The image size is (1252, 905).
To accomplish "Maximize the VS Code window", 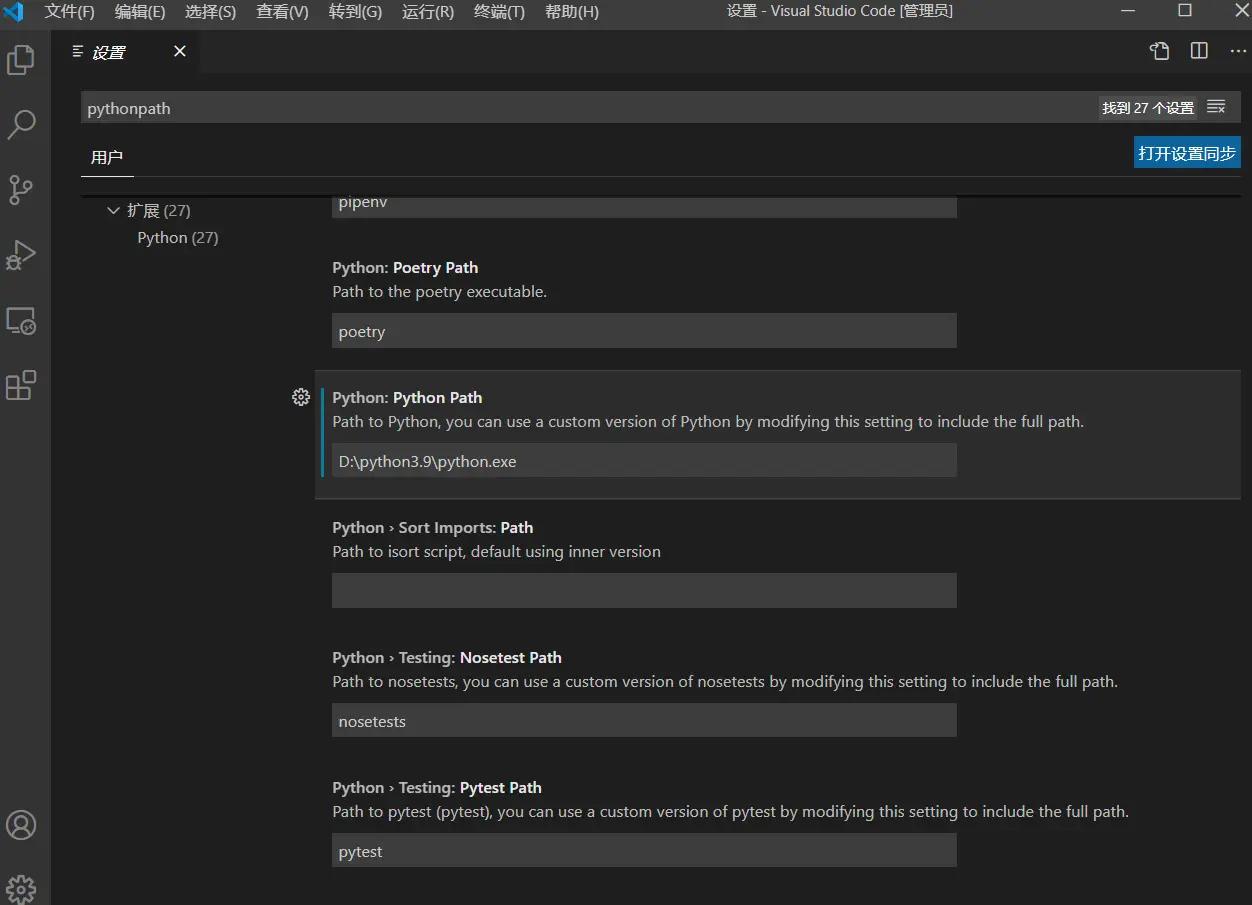I will (x=1184, y=11).
